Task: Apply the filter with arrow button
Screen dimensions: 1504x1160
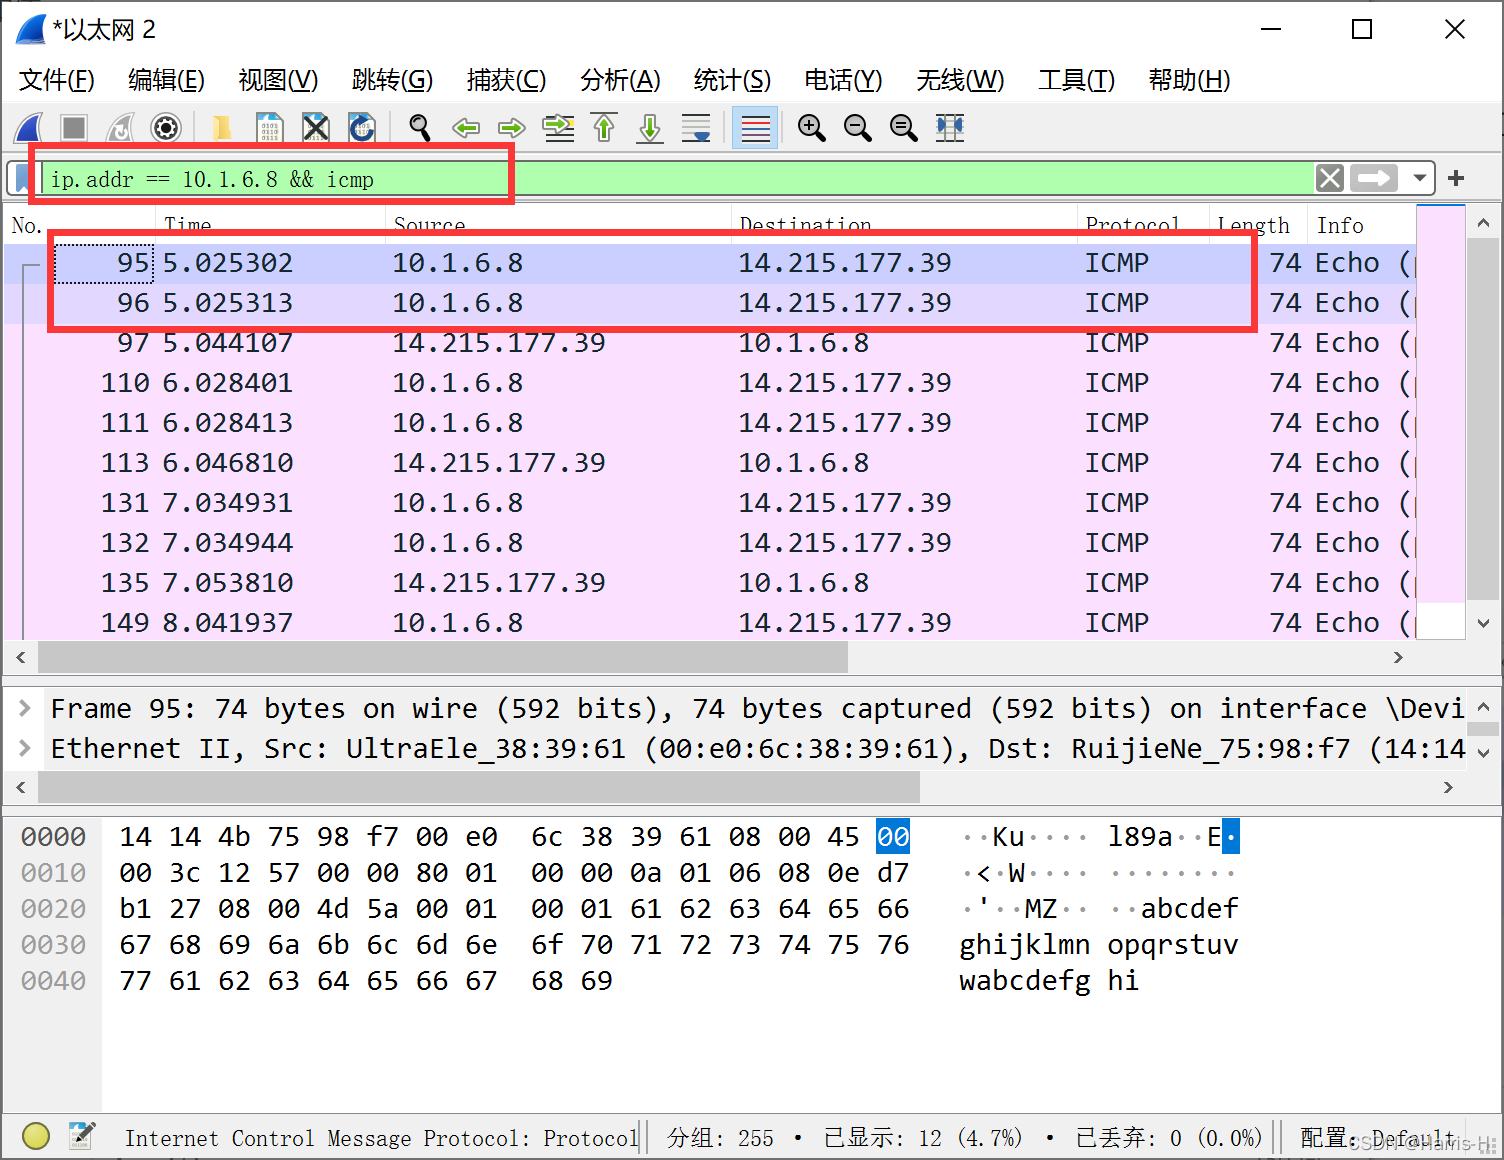Action: (x=1374, y=178)
